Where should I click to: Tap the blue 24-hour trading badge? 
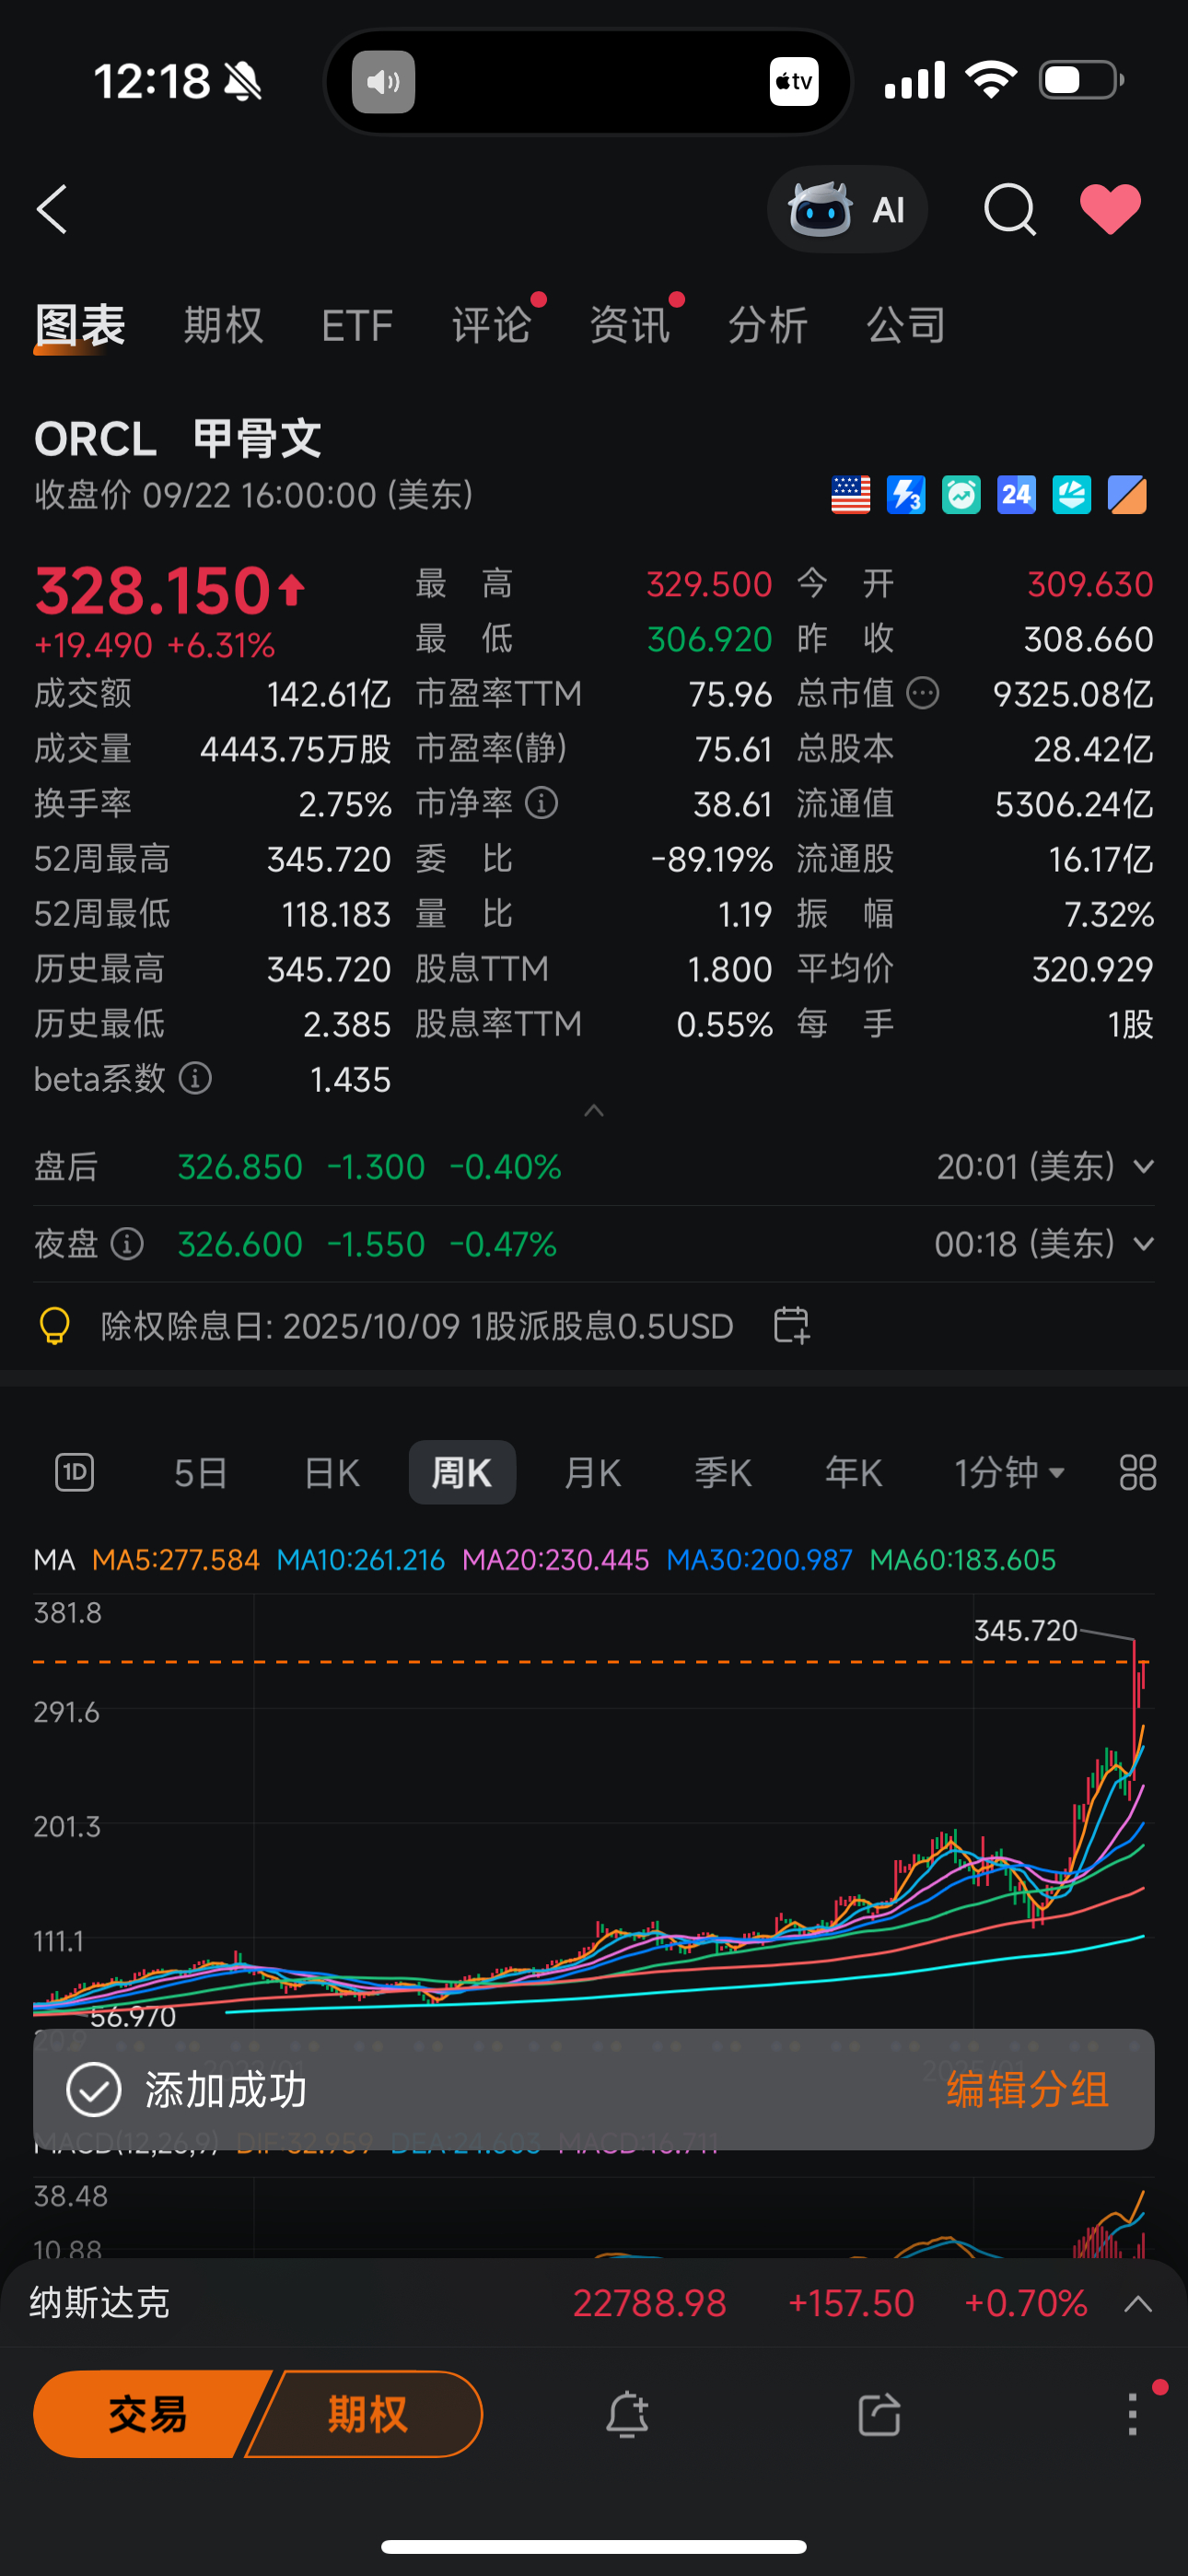[x=1017, y=495]
